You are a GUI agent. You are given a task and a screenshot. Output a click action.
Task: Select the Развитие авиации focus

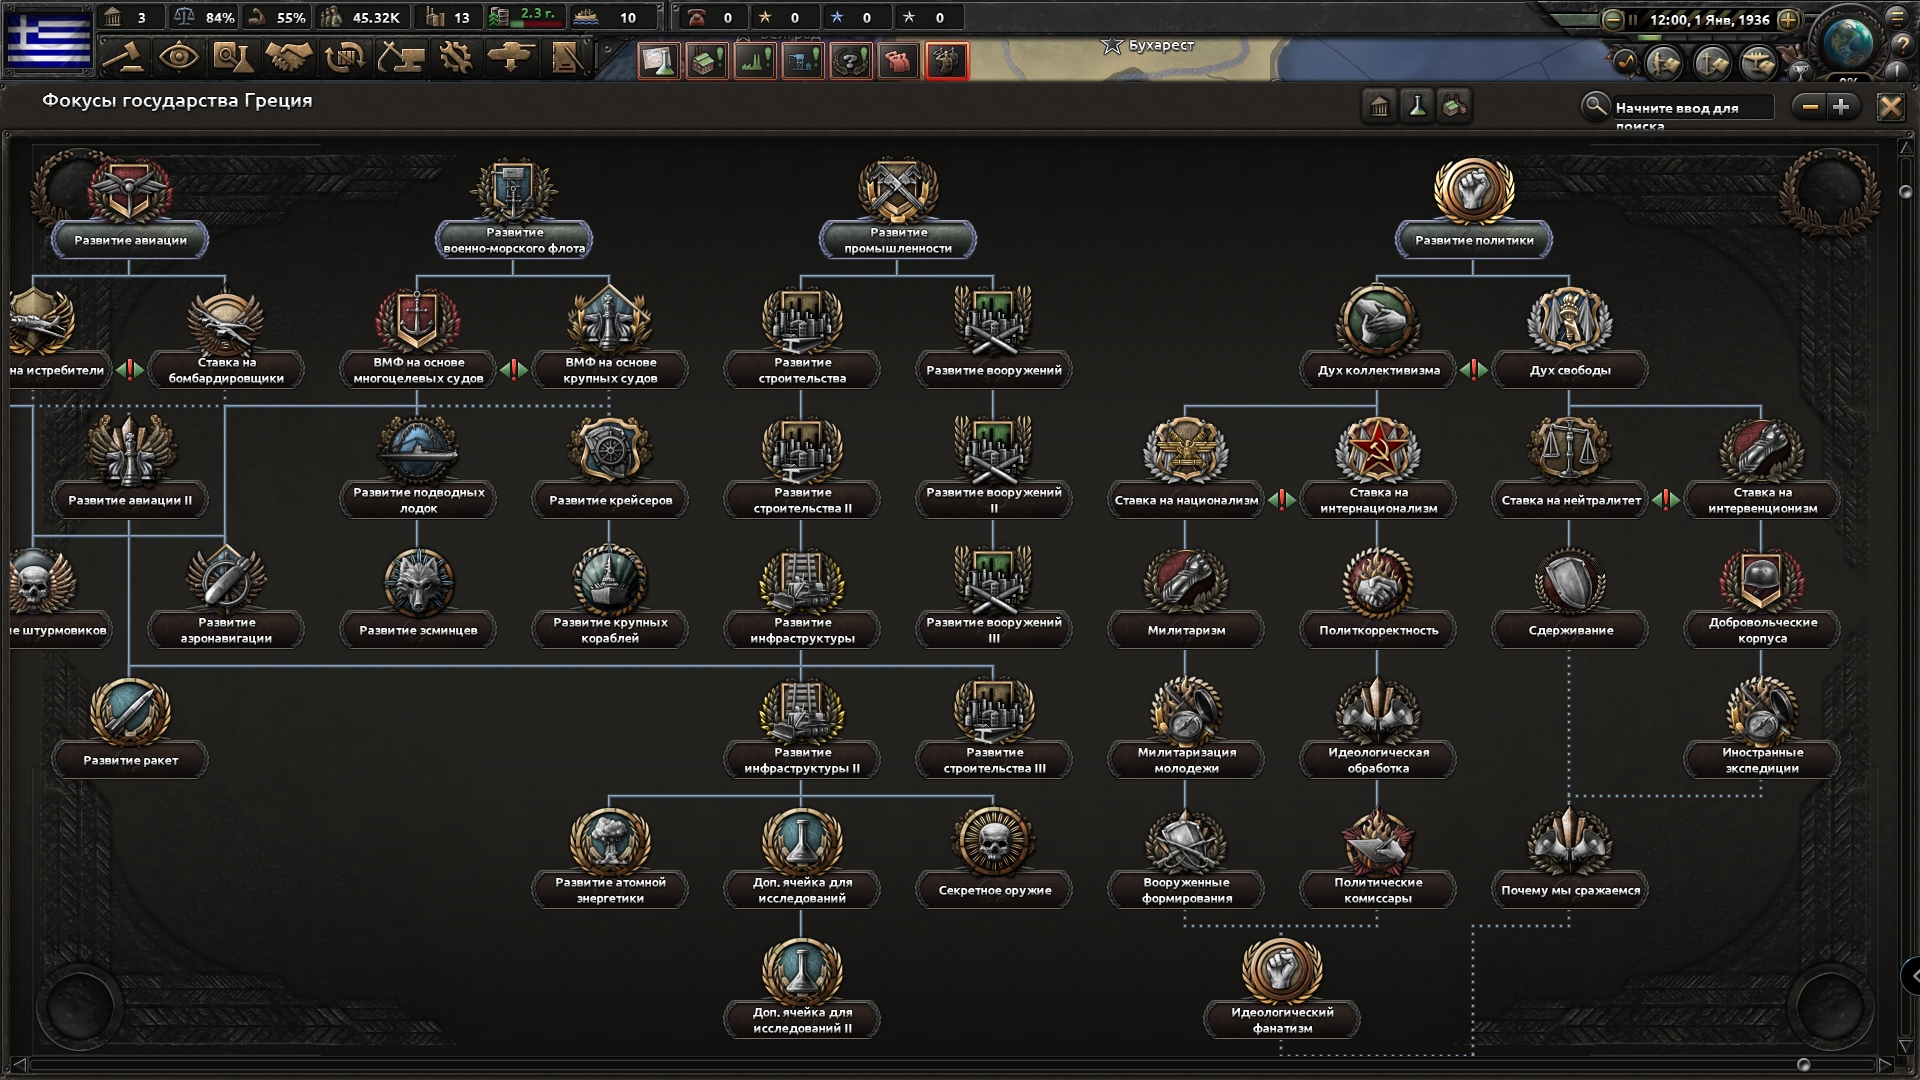130,240
